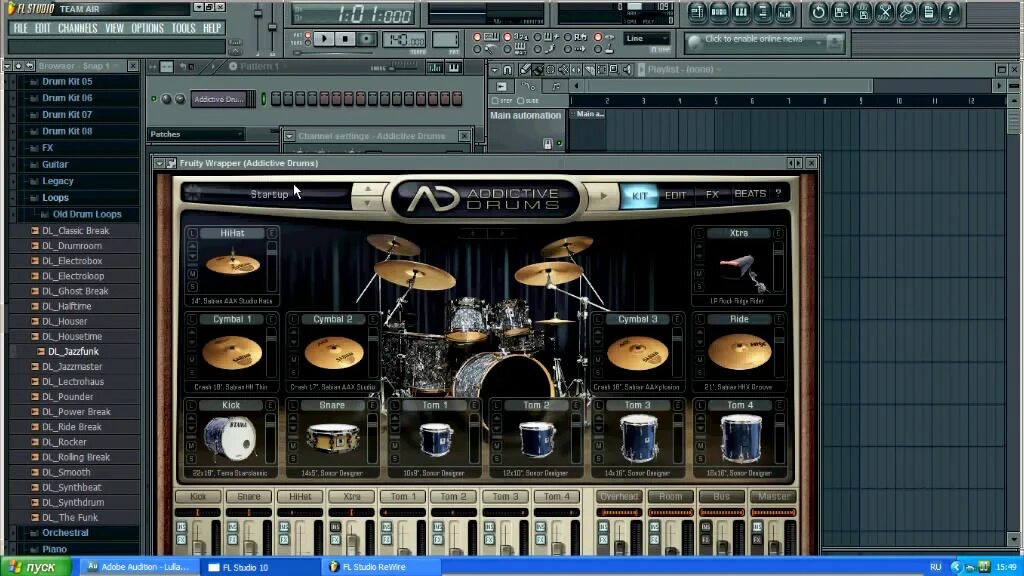Click the Room mixer channel label

[670, 497]
